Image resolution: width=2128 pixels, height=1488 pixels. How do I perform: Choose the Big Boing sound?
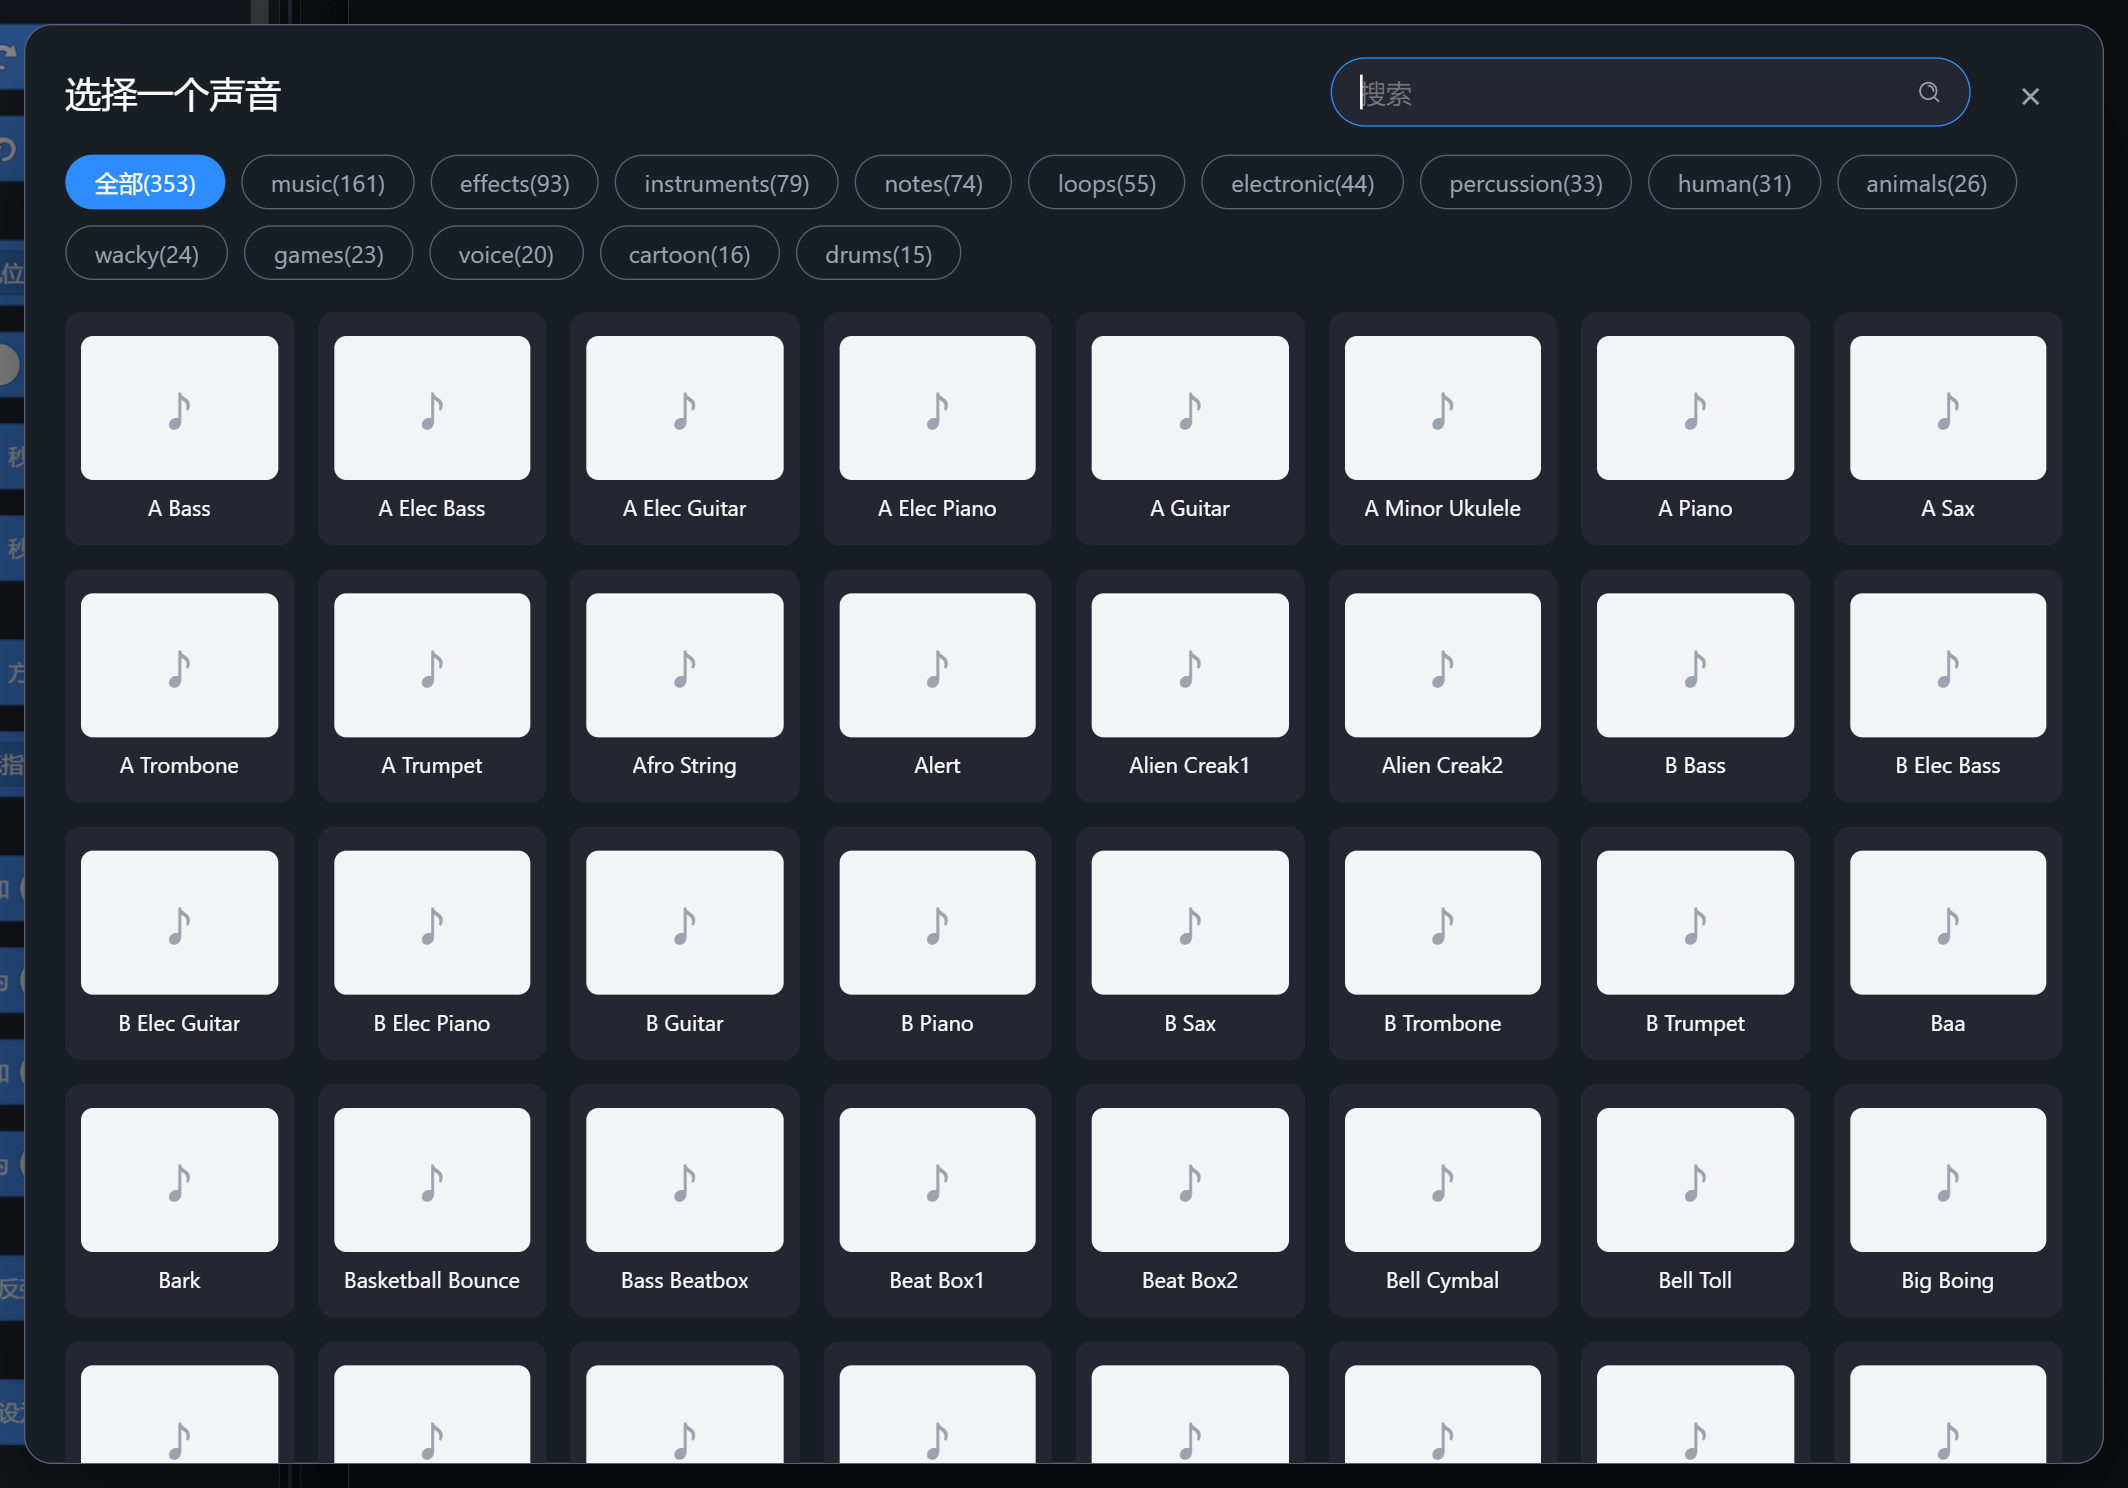pyautogui.click(x=1948, y=1201)
